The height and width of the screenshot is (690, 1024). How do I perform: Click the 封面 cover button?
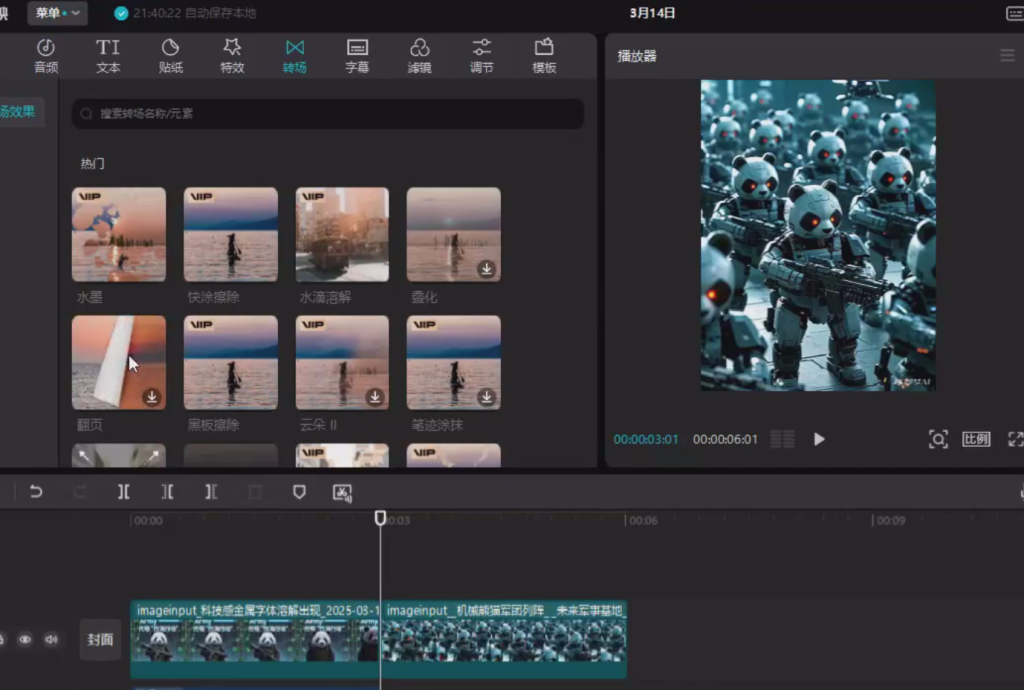[x=100, y=640]
